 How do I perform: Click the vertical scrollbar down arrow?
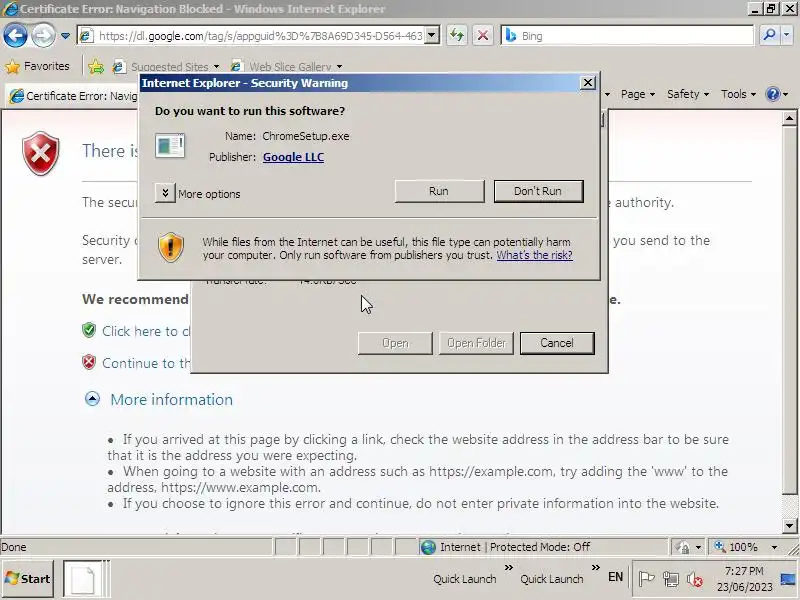(789, 526)
